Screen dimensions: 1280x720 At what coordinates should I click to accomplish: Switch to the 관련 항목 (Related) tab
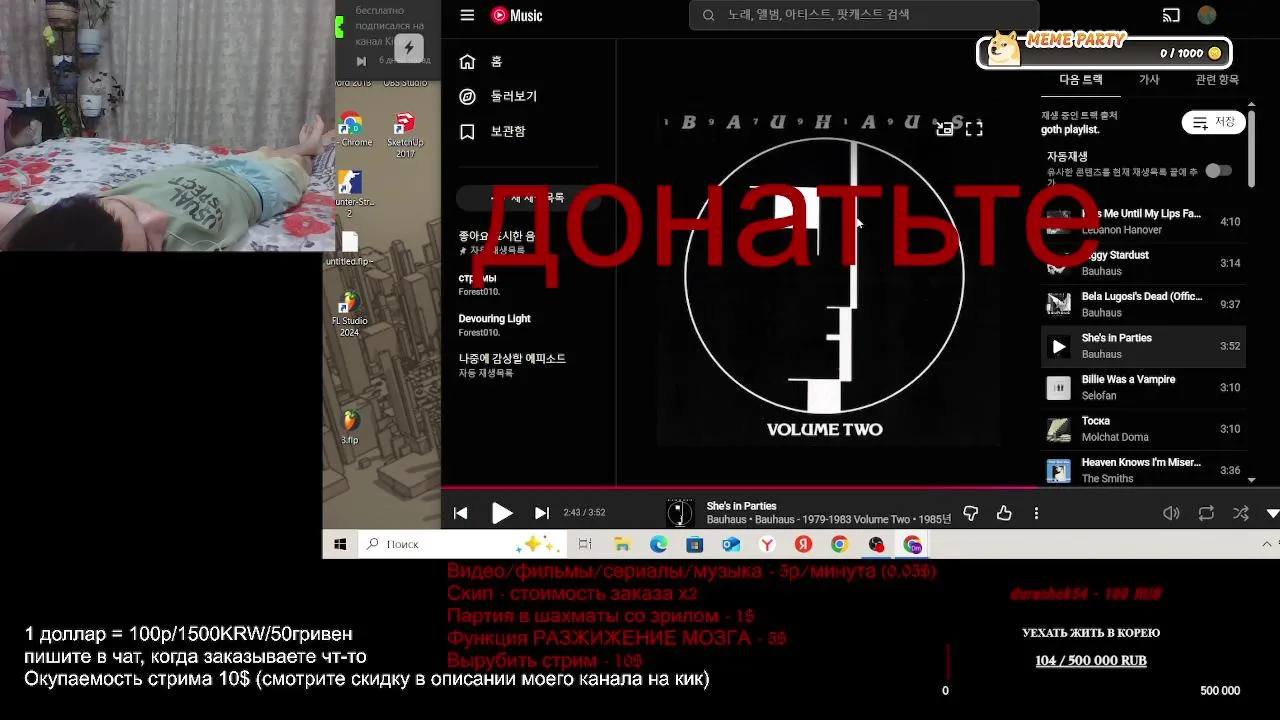[x=1217, y=80]
